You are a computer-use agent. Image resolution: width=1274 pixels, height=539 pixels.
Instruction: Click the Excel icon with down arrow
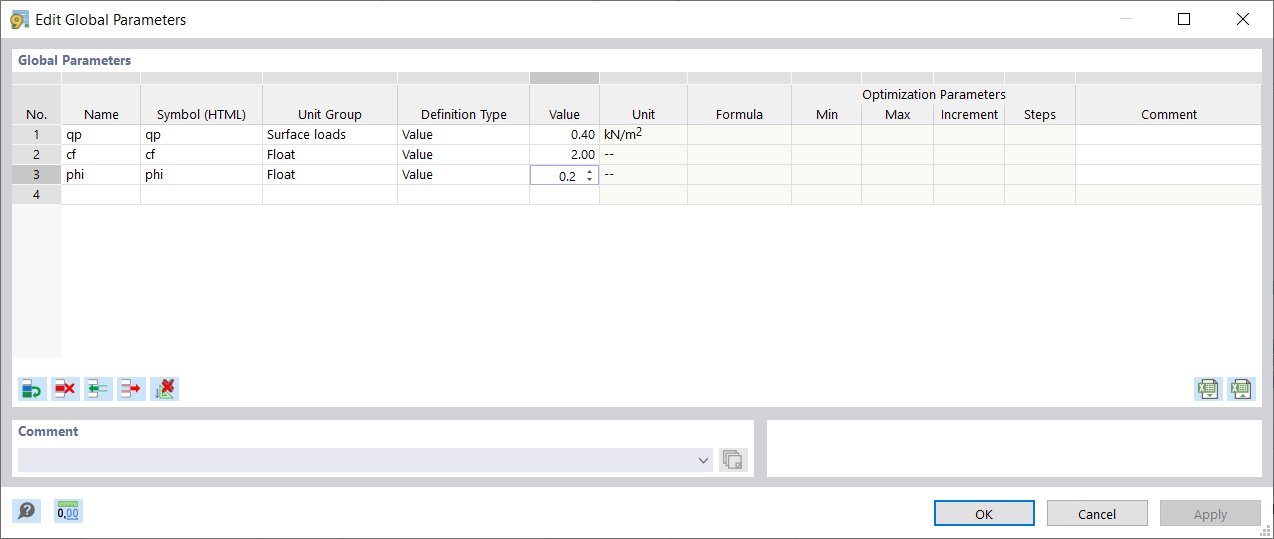(x=1208, y=389)
